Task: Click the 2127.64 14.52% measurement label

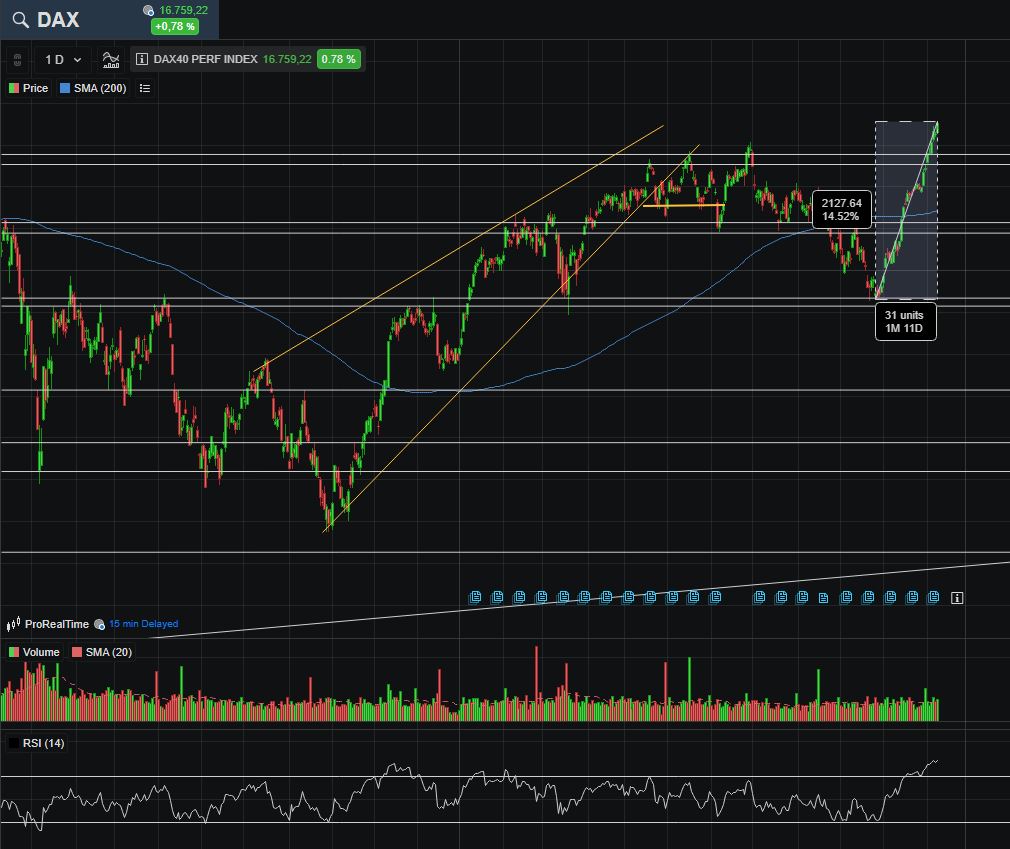Action: [841, 209]
